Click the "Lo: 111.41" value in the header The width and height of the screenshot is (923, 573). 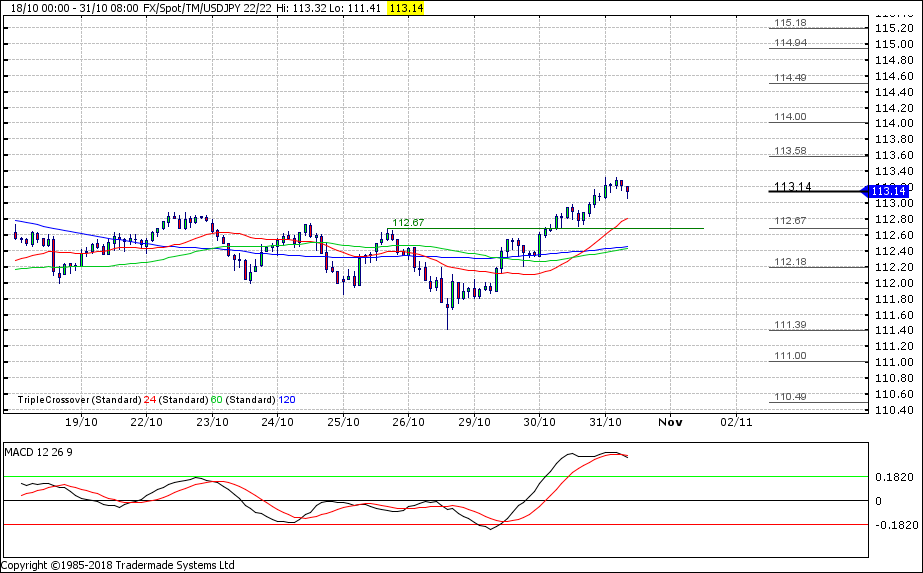click(356, 8)
